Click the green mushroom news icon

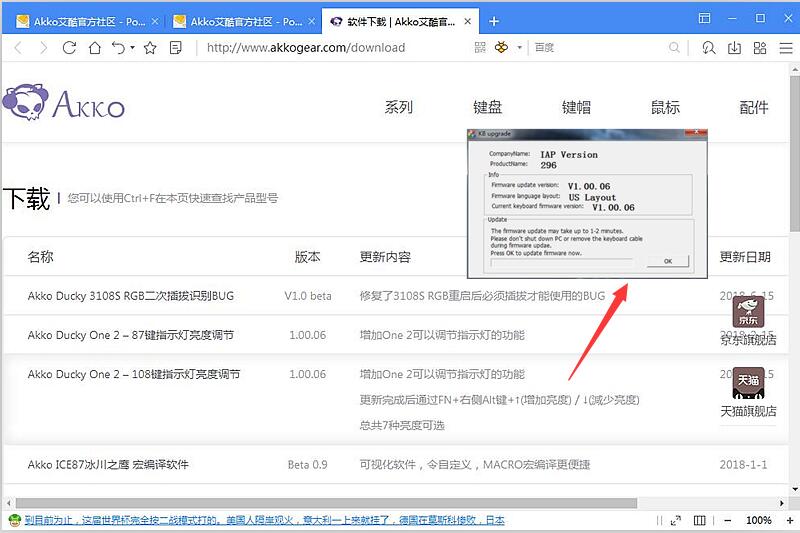pyautogui.click(x=15, y=520)
